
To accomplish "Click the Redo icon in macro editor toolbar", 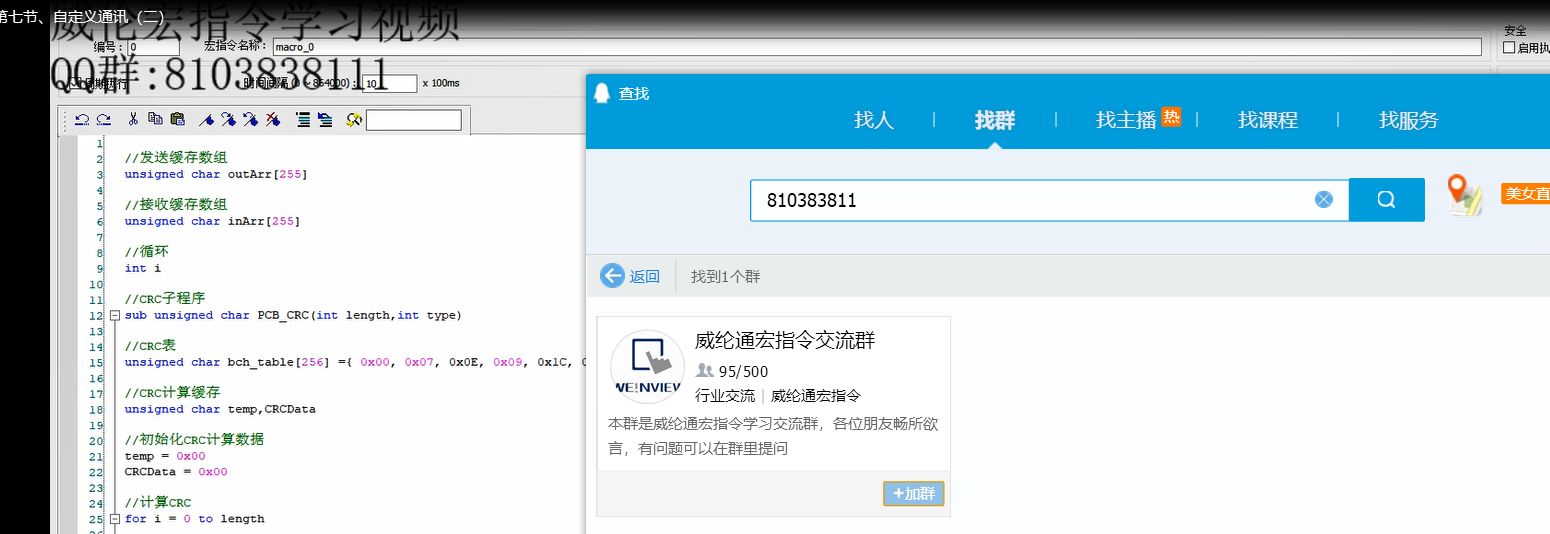I will (x=103, y=120).
